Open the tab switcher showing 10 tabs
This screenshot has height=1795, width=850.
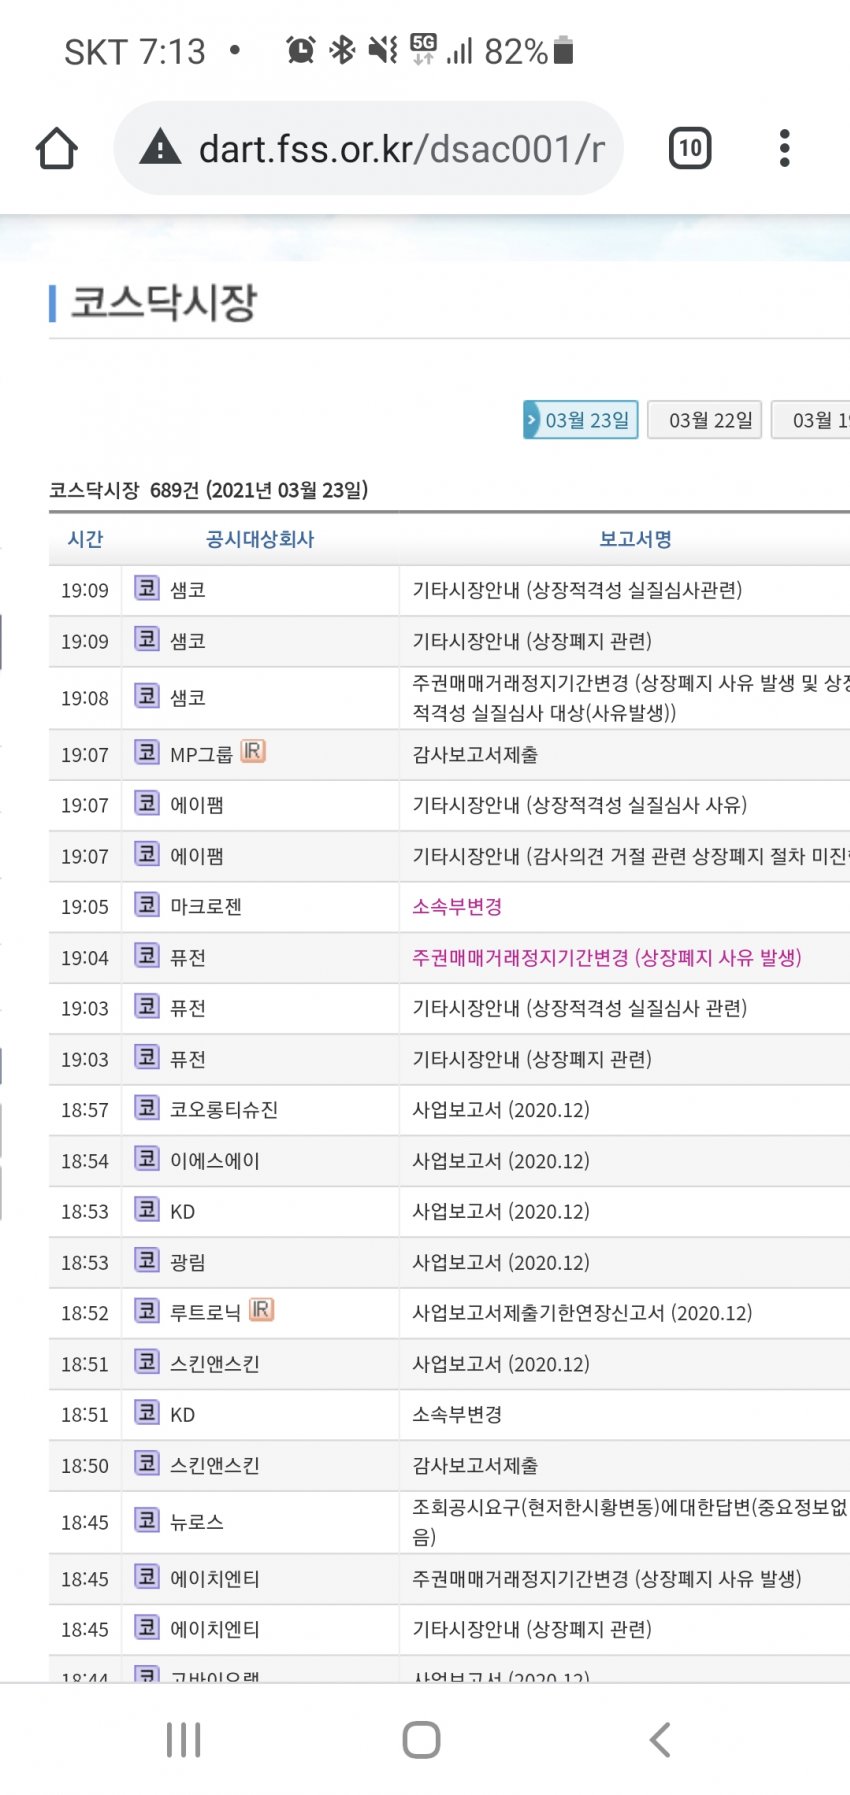tap(690, 149)
